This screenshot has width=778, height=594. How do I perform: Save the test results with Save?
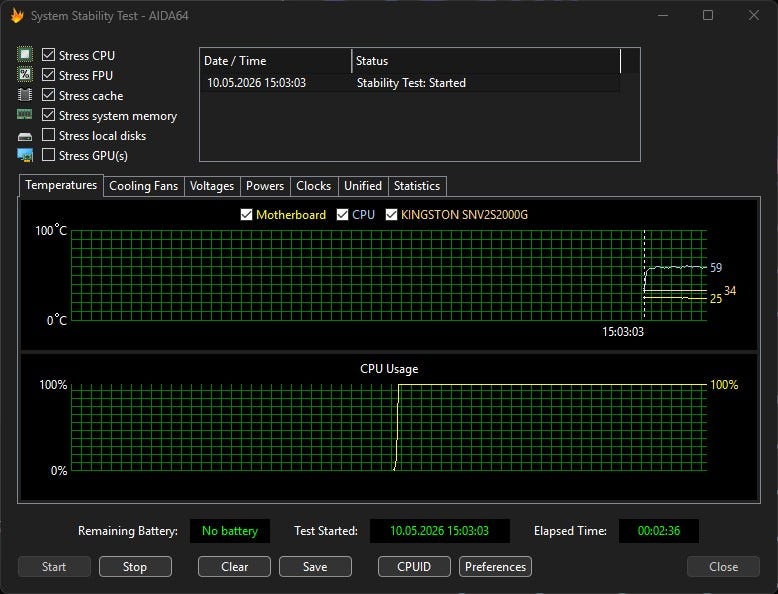click(315, 567)
